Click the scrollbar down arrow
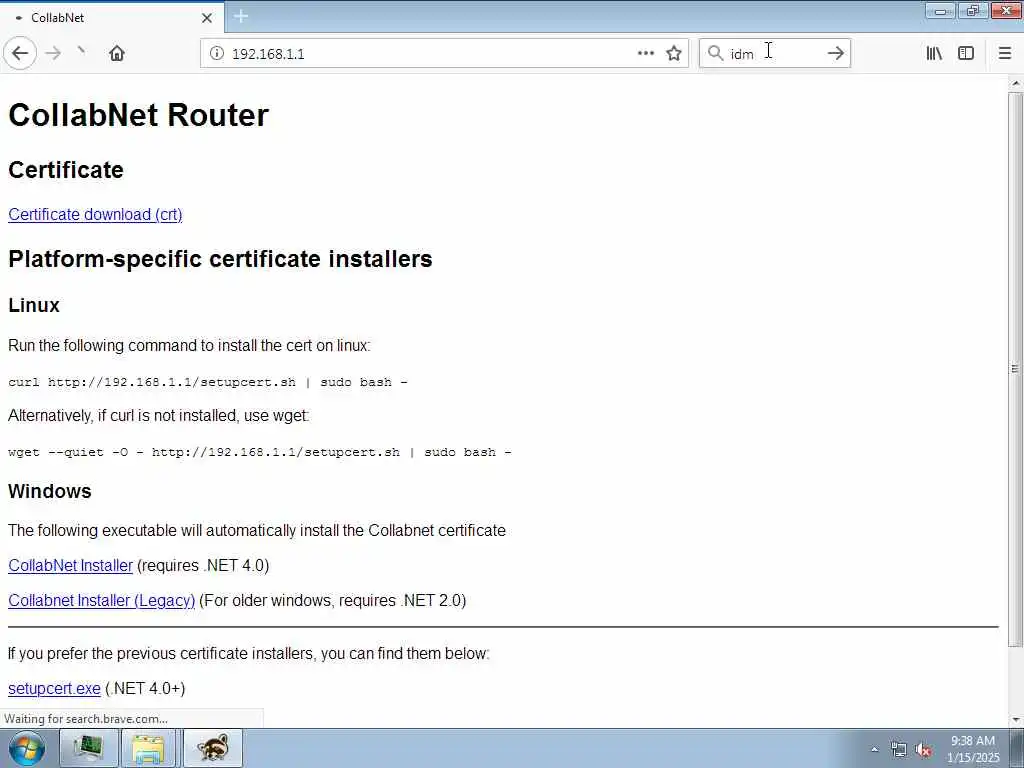Image resolution: width=1024 pixels, height=768 pixels. pos(1016,720)
